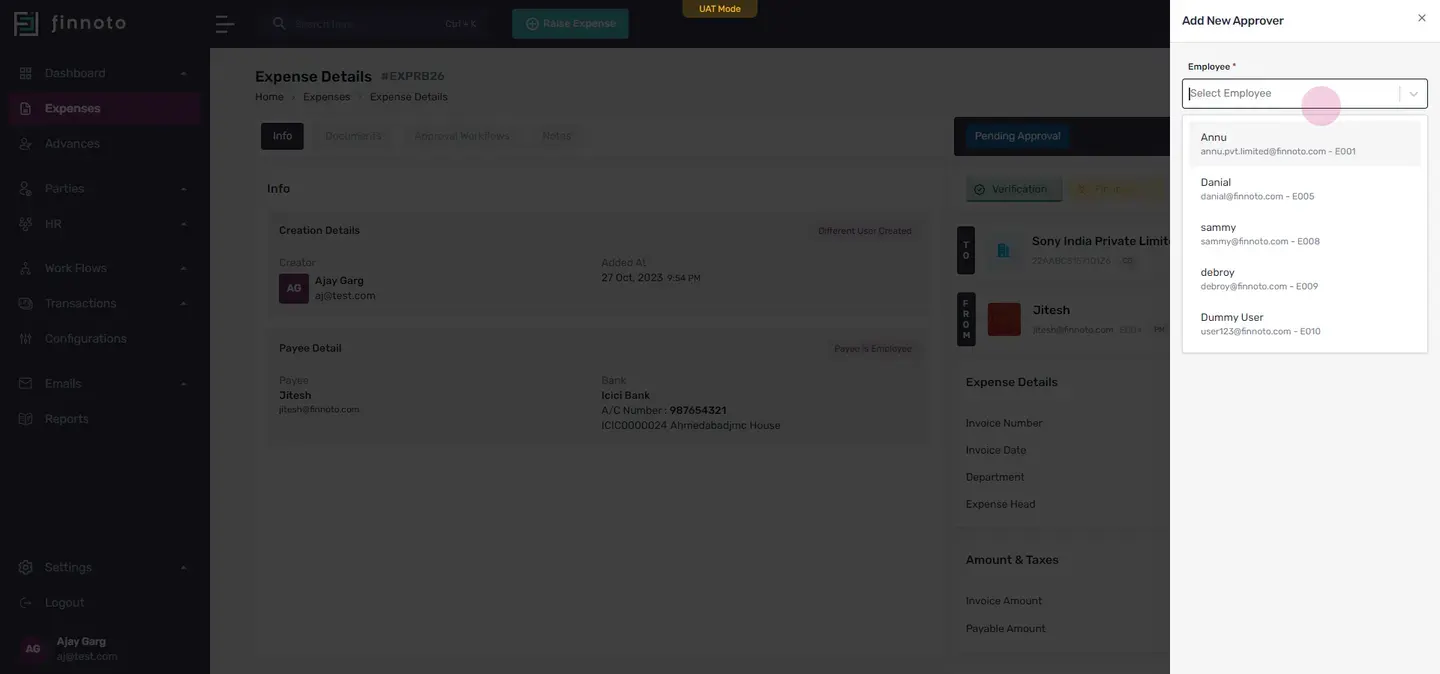Click the Jitesh red avatar thumbnail
The image size is (1440, 674).
[1004, 319]
